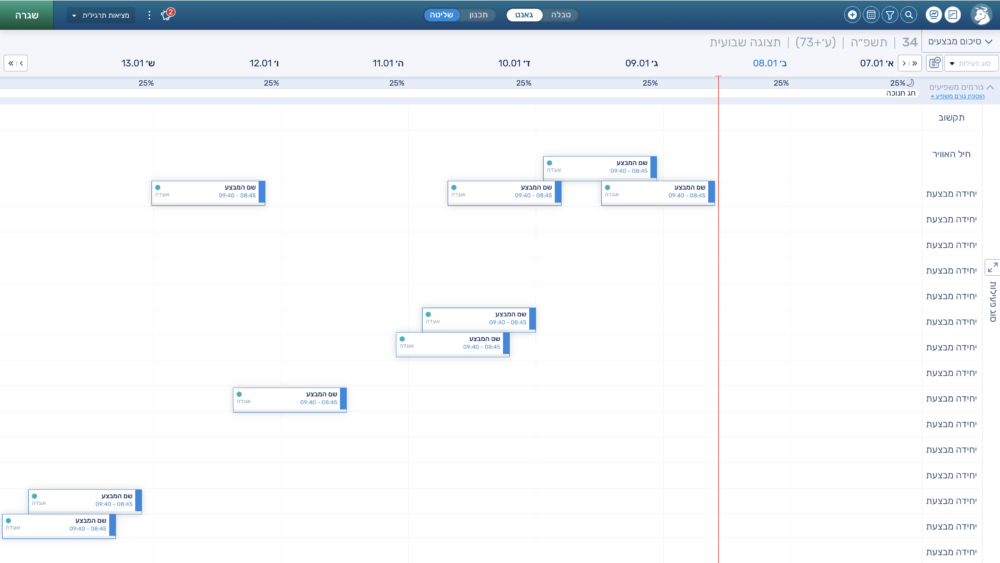
Task: Select the date header ג' 09.01
Action: (x=642, y=63)
